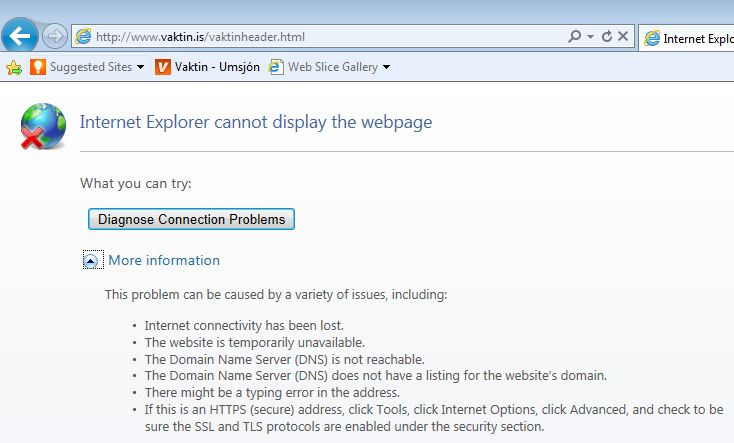Expand the Web Slice Gallery dropdown arrow

[386, 67]
